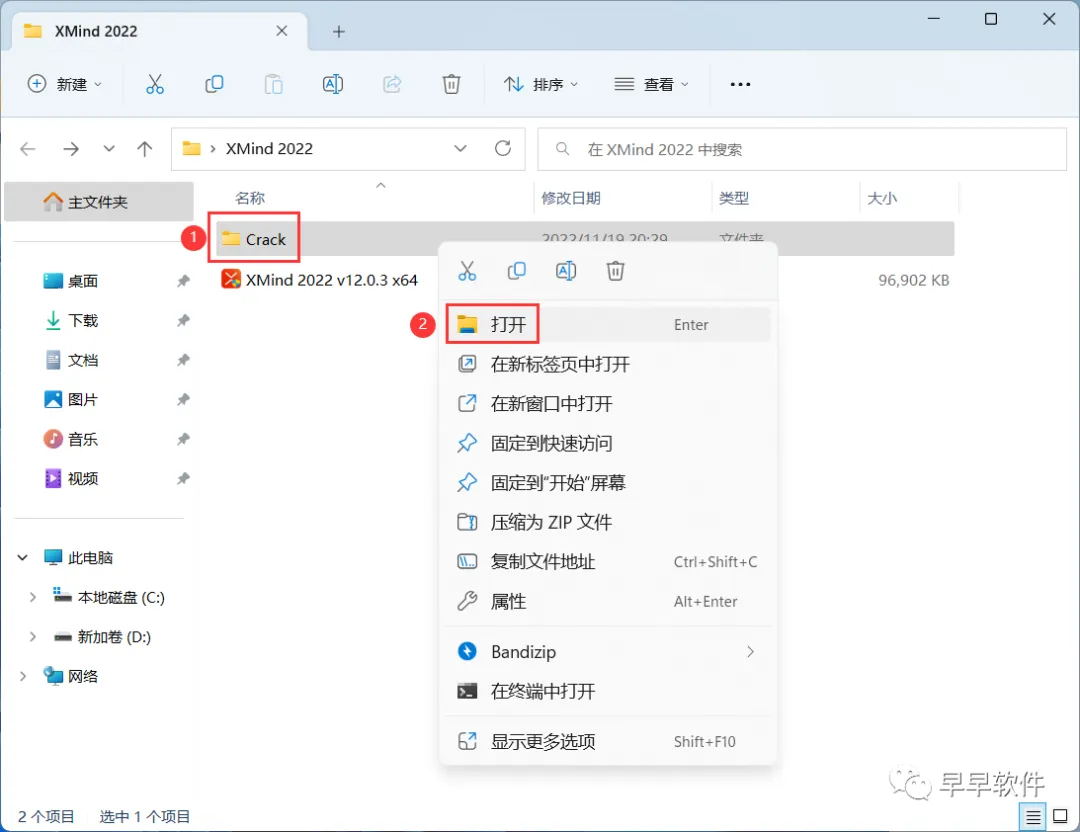This screenshot has height=832, width=1080.
Task: Click the toolbar Paste clipboard icon
Action: 273,84
